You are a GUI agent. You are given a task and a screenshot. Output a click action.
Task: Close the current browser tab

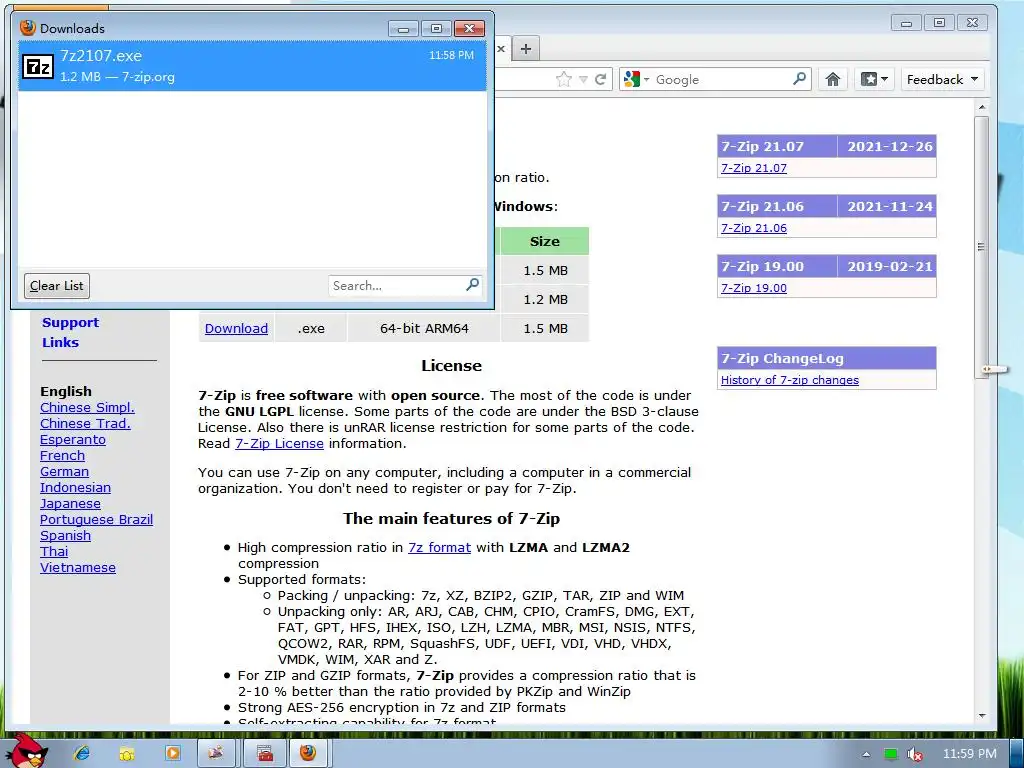[501, 48]
